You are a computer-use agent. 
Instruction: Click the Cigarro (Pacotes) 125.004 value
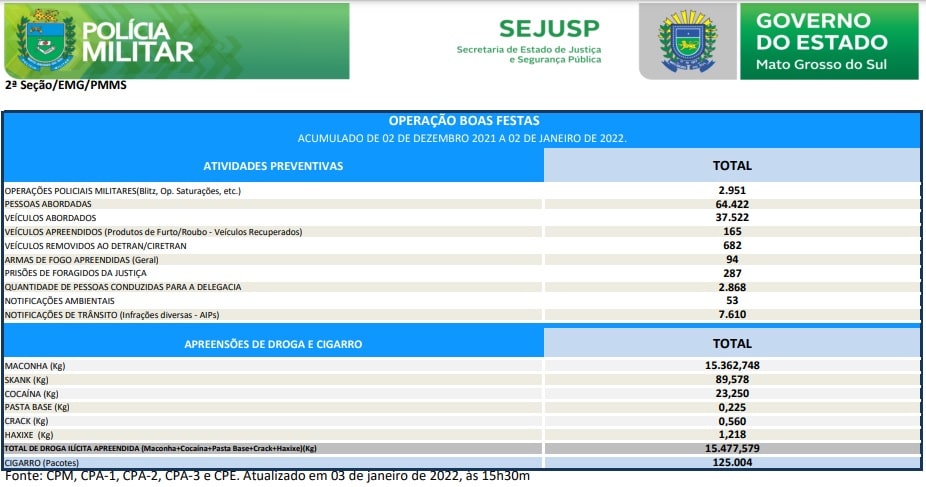point(731,462)
